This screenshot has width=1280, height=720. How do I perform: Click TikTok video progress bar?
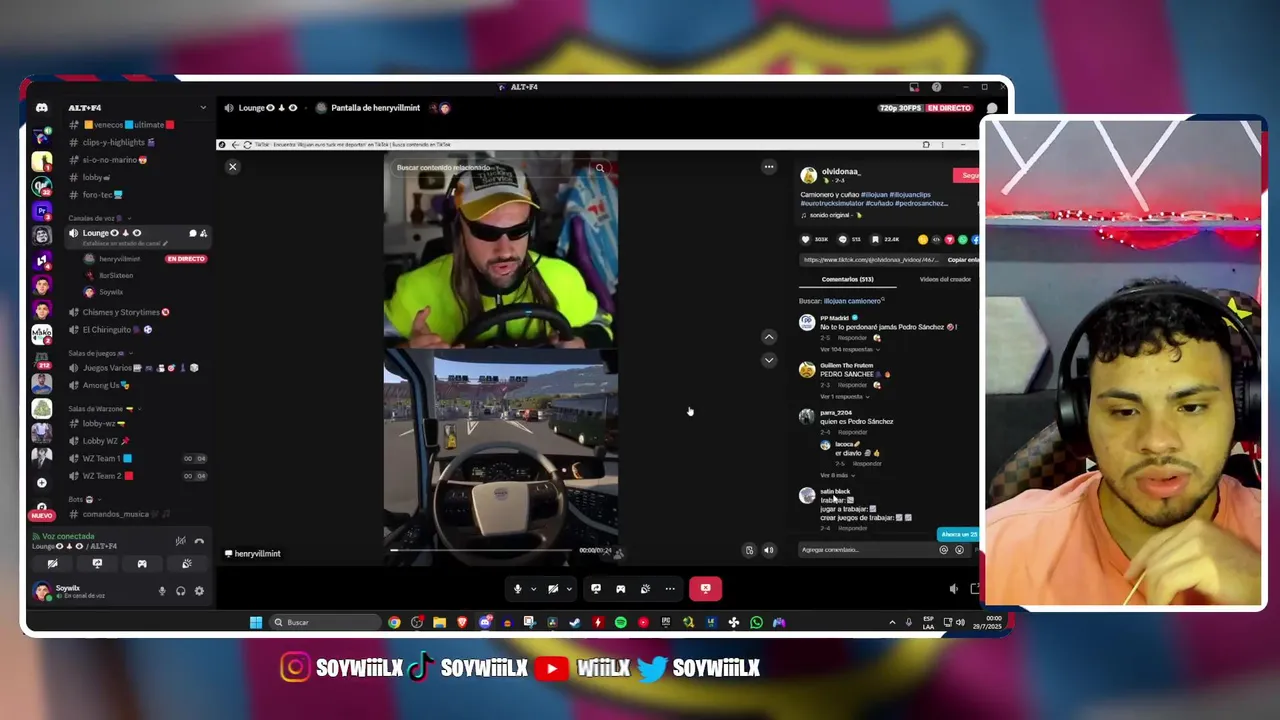(x=483, y=550)
